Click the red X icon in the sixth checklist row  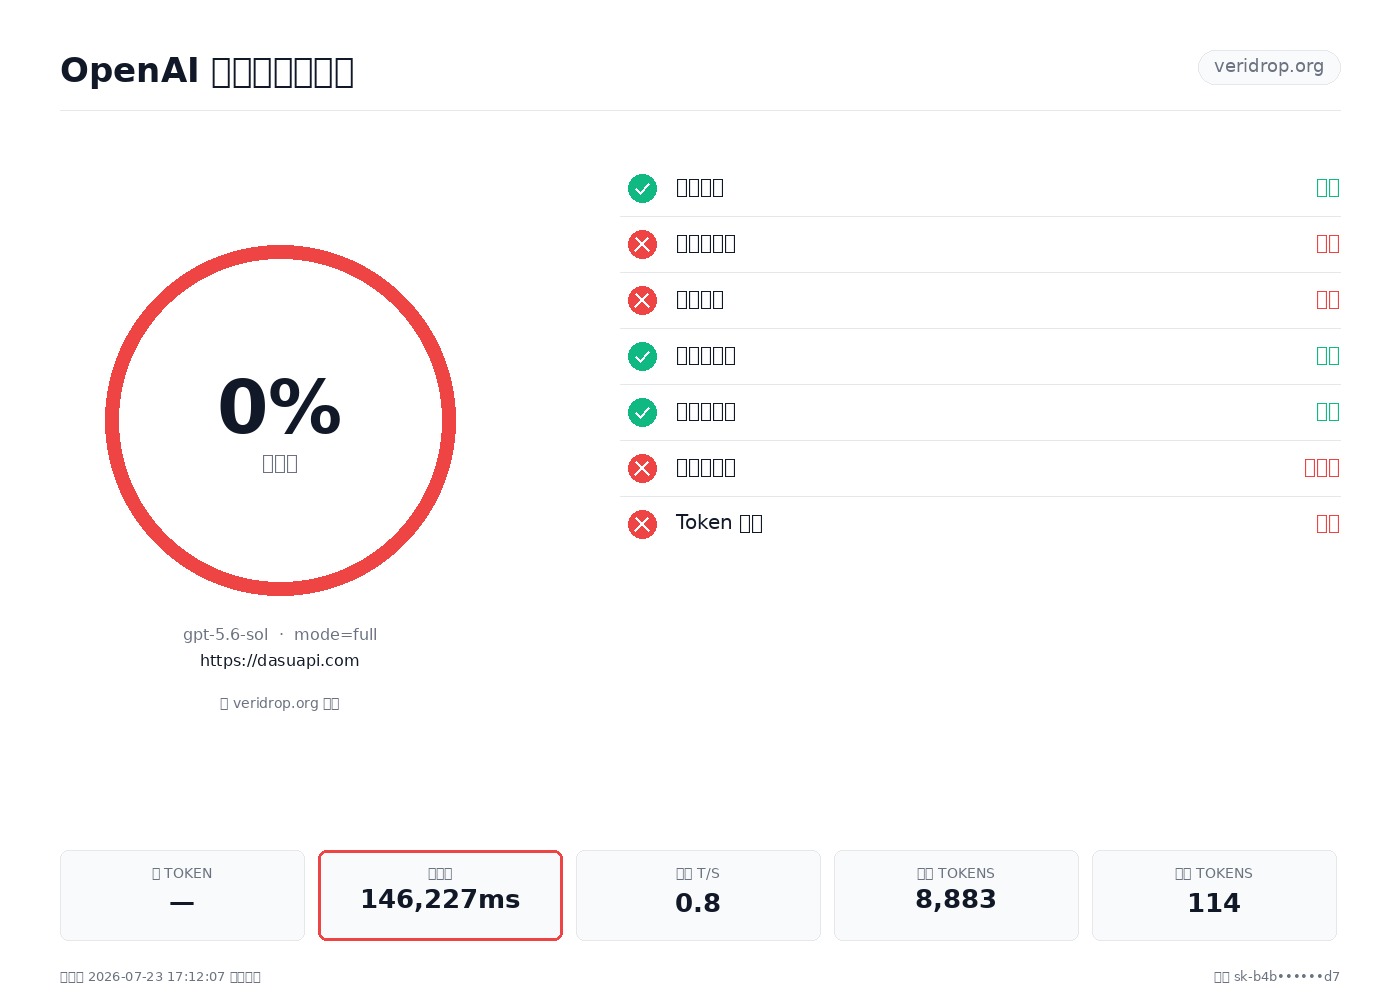[642, 468]
